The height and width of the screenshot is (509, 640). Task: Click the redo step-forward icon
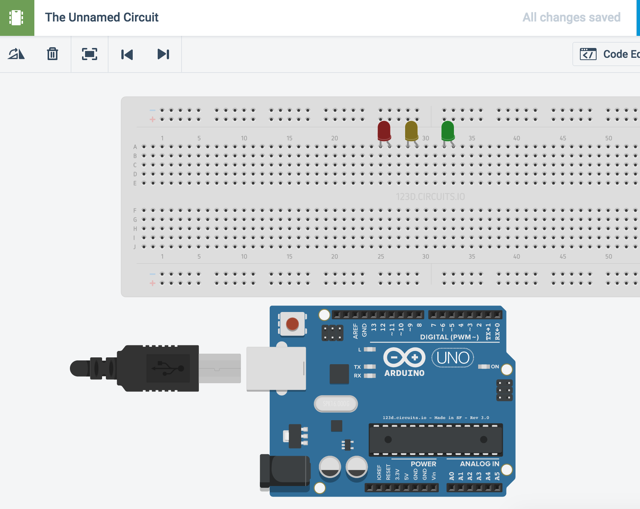tap(163, 54)
